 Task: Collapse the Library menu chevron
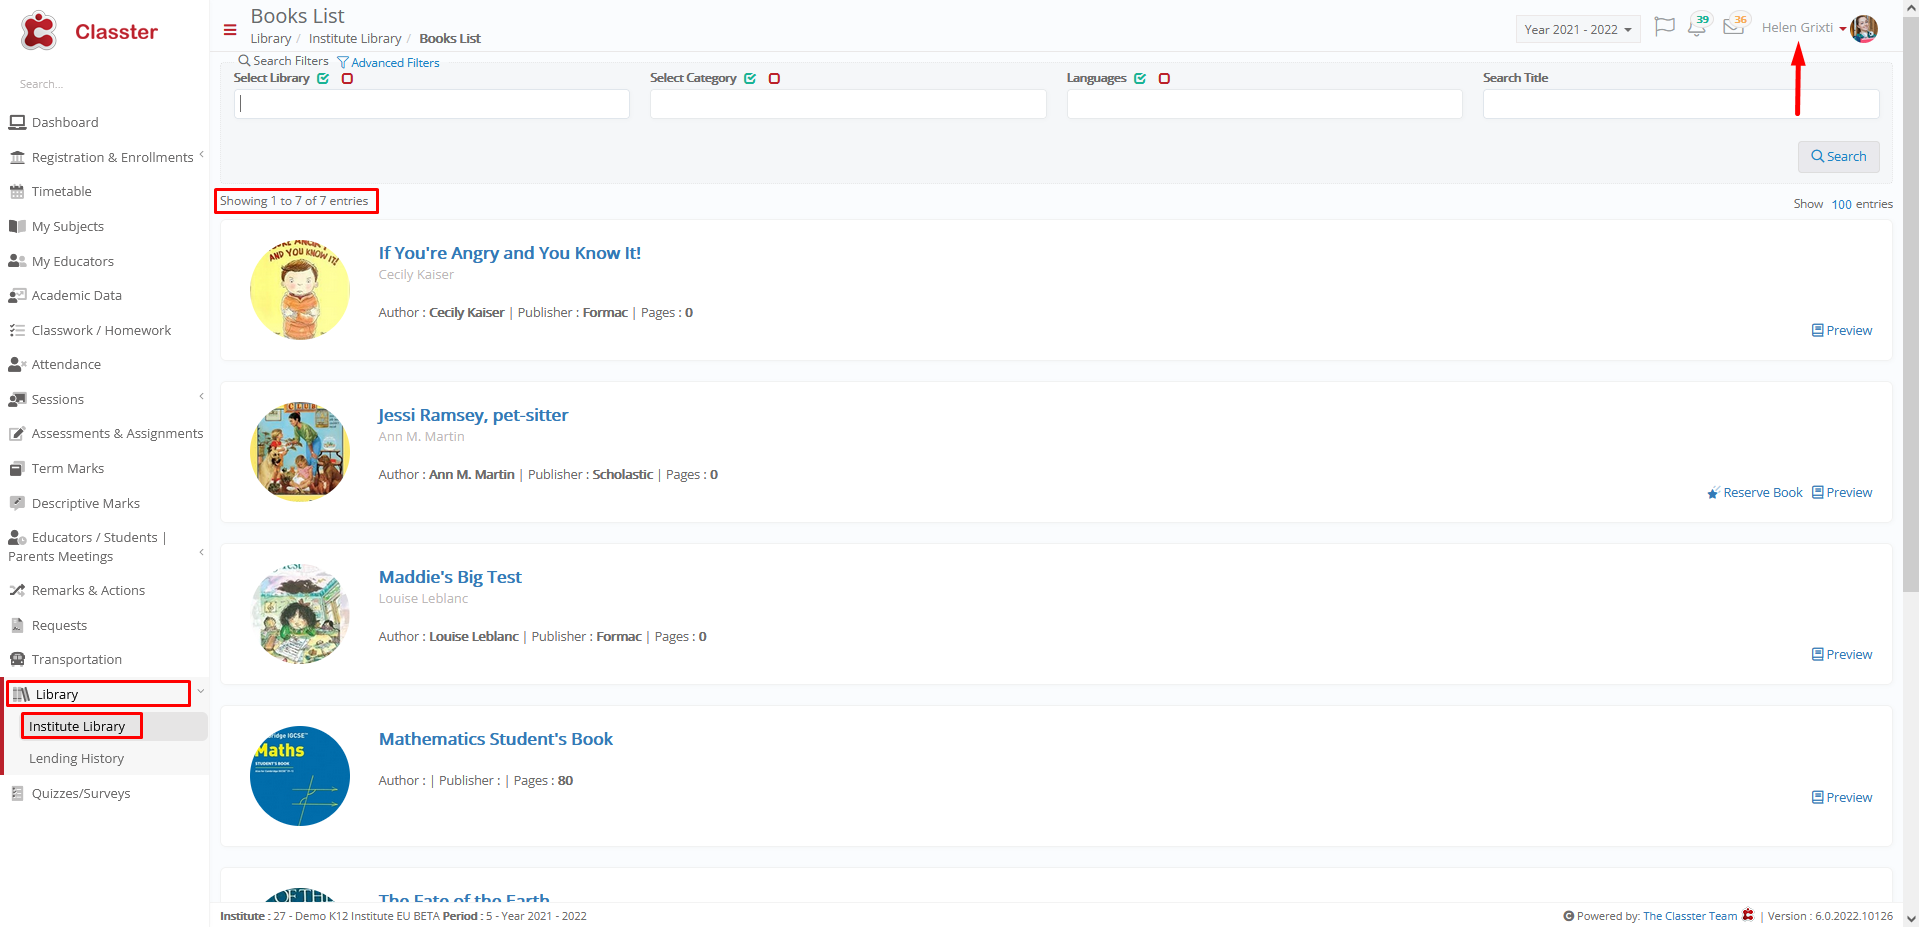pyautogui.click(x=200, y=691)
